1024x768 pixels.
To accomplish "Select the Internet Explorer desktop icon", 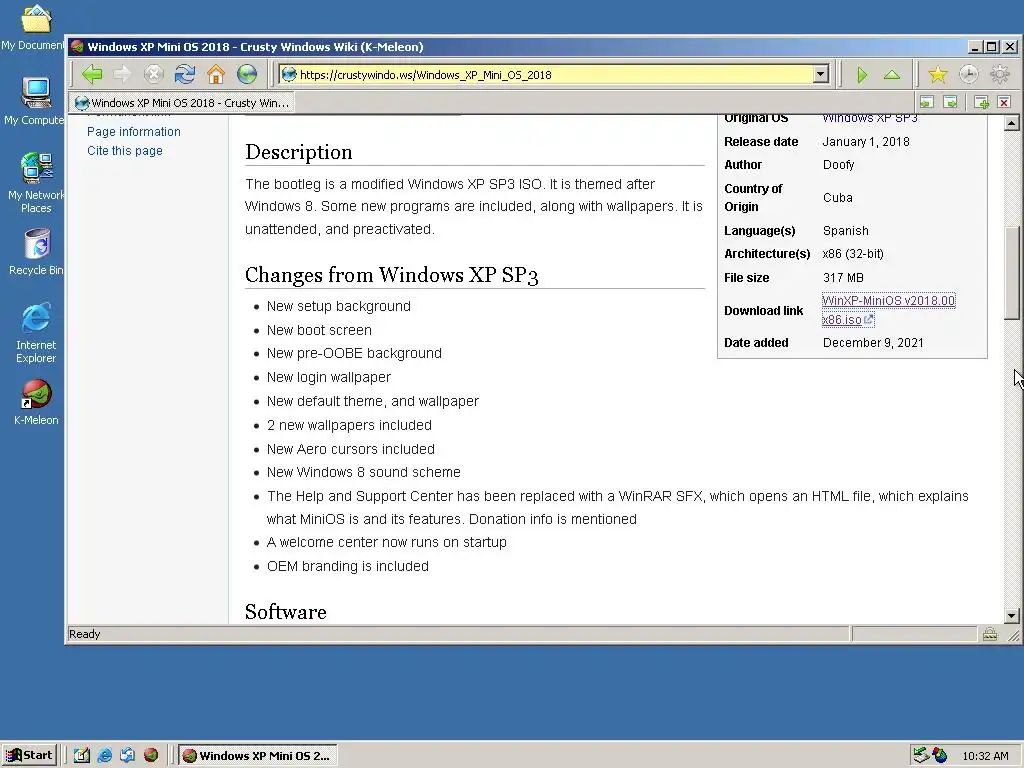I will [x=35, y=332].
